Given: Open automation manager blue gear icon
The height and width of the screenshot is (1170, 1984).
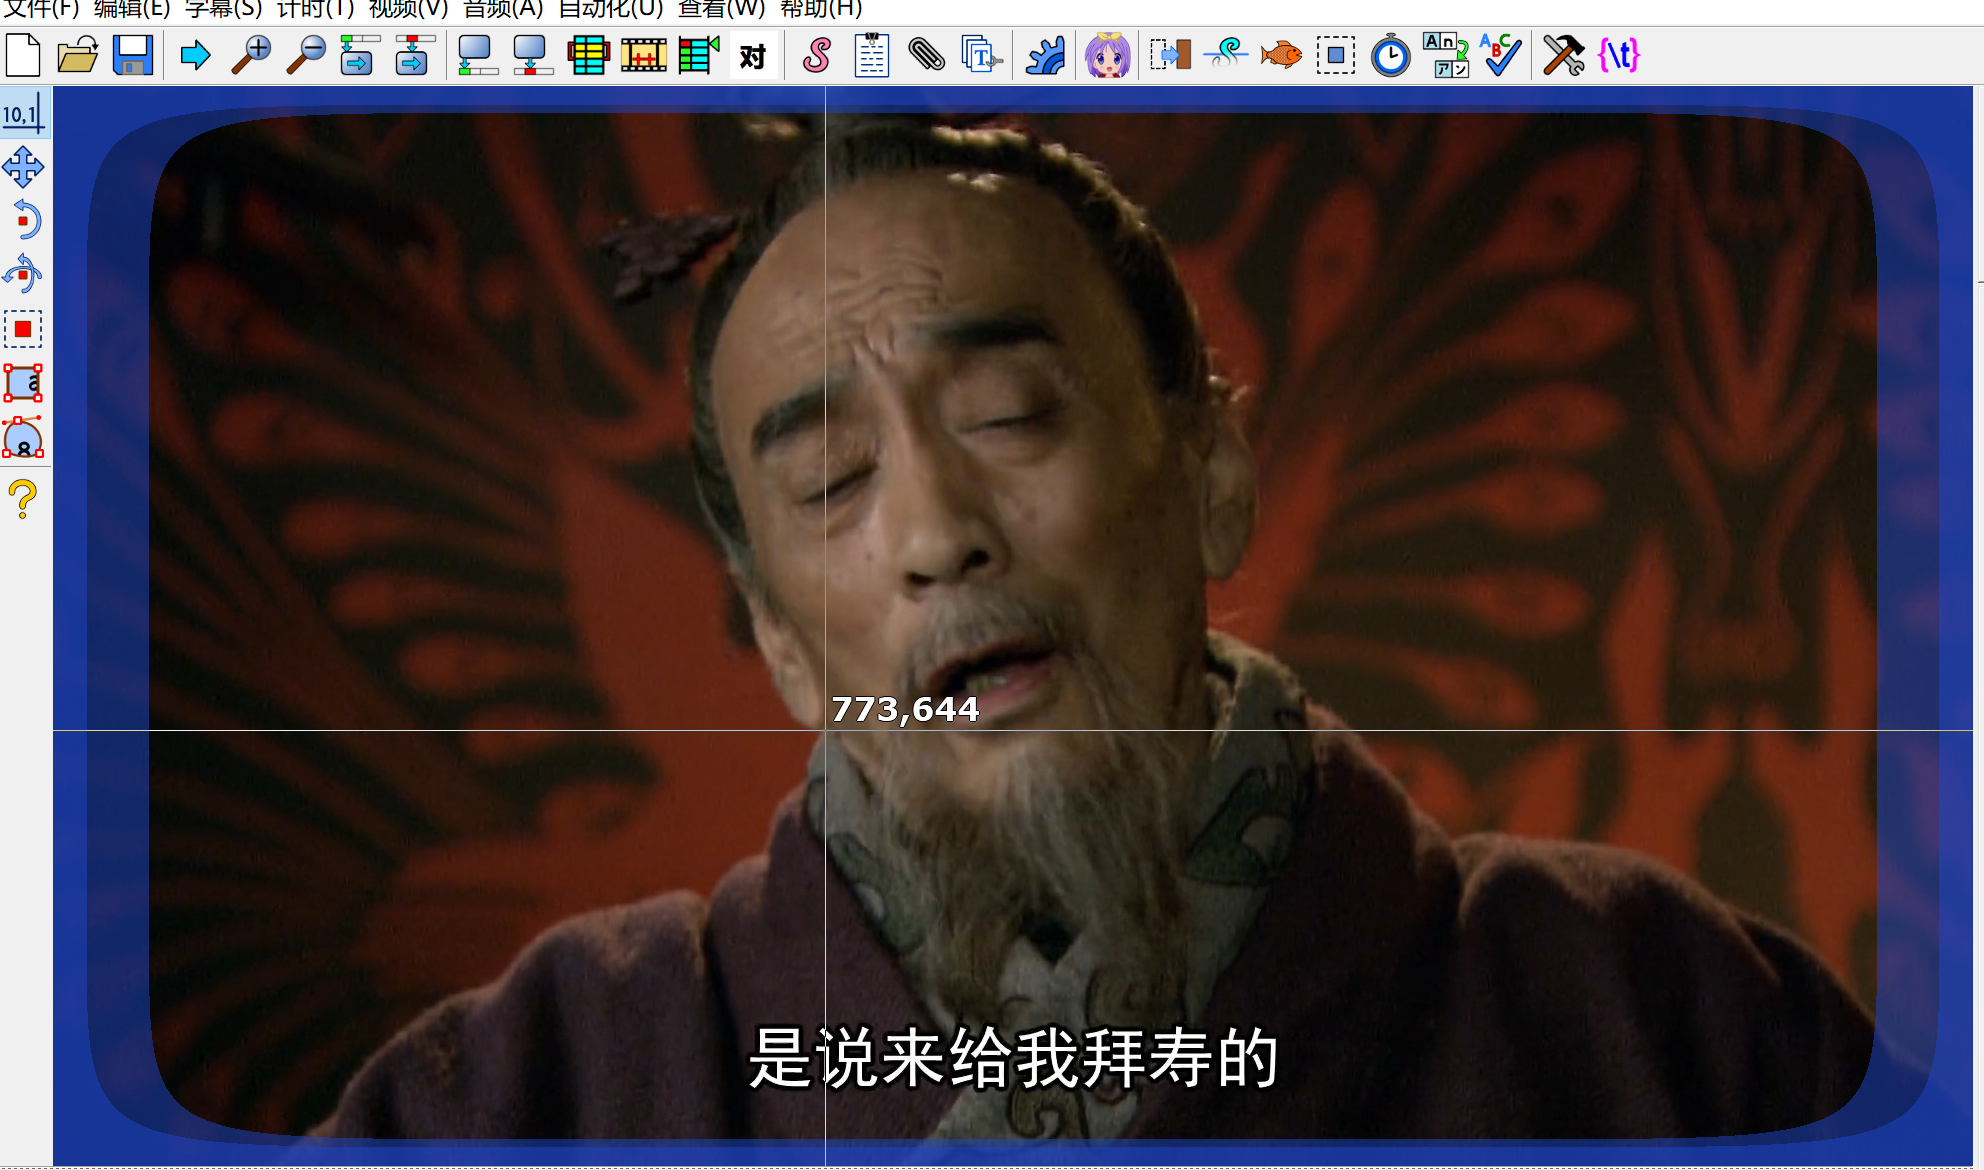Looking at the screenshot, I should click(1045, 55).
